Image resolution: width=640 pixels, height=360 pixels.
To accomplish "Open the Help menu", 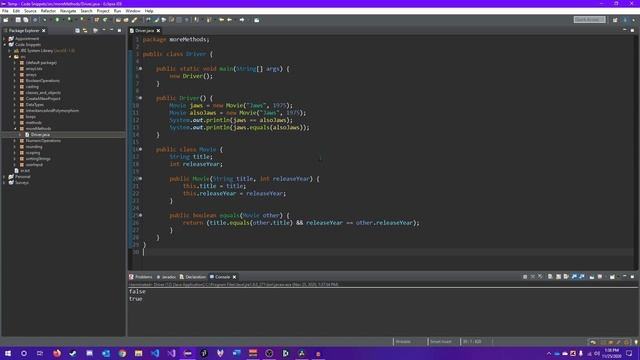I will (149, 11).
